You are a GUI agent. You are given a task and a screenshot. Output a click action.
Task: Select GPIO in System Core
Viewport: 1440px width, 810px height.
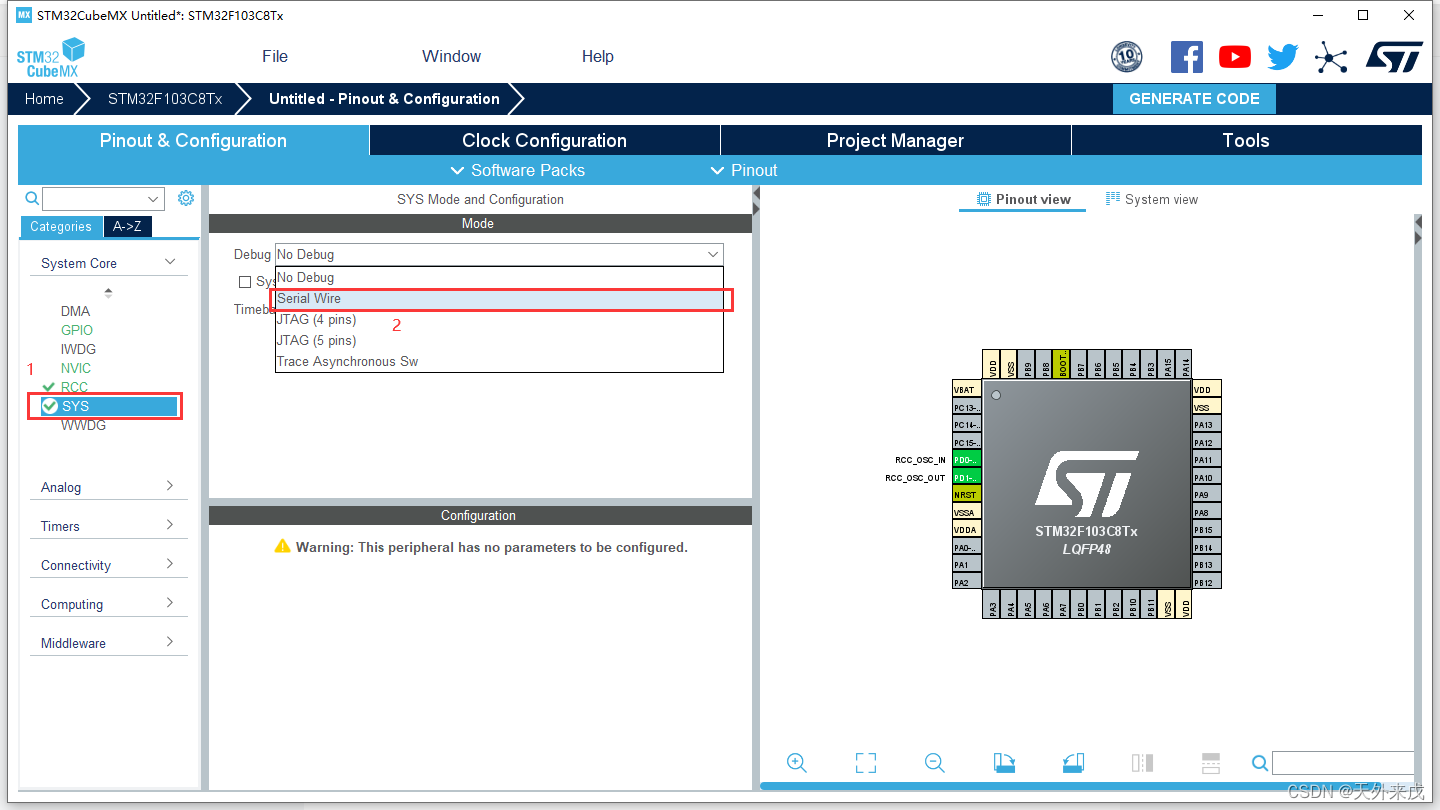click(x=76, y=330)
